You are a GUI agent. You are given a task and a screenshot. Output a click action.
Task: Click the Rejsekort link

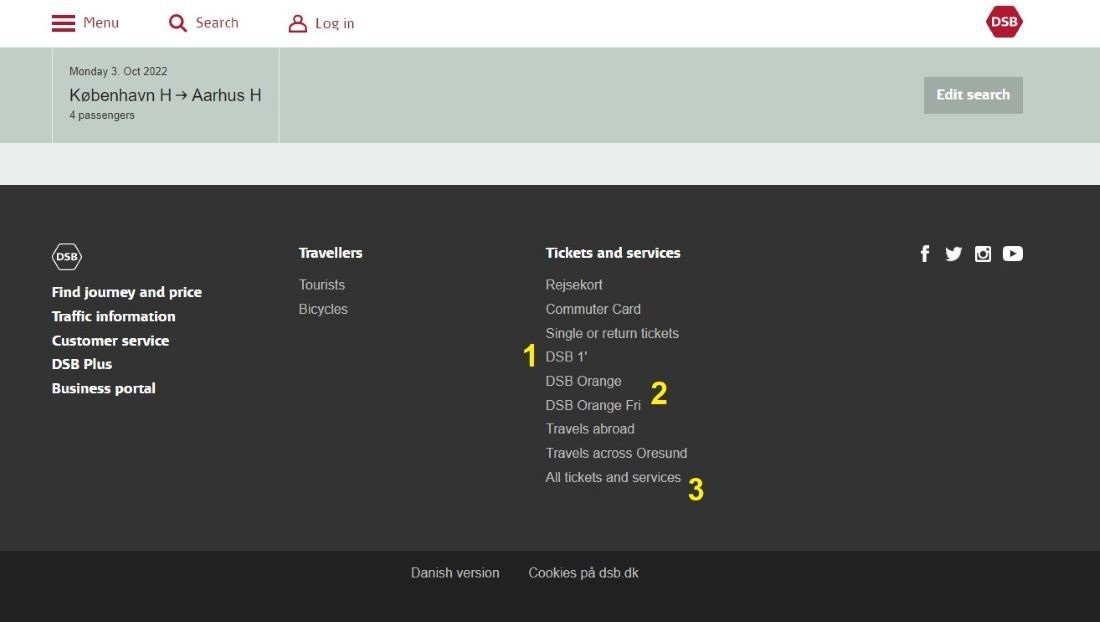(573, 285)
